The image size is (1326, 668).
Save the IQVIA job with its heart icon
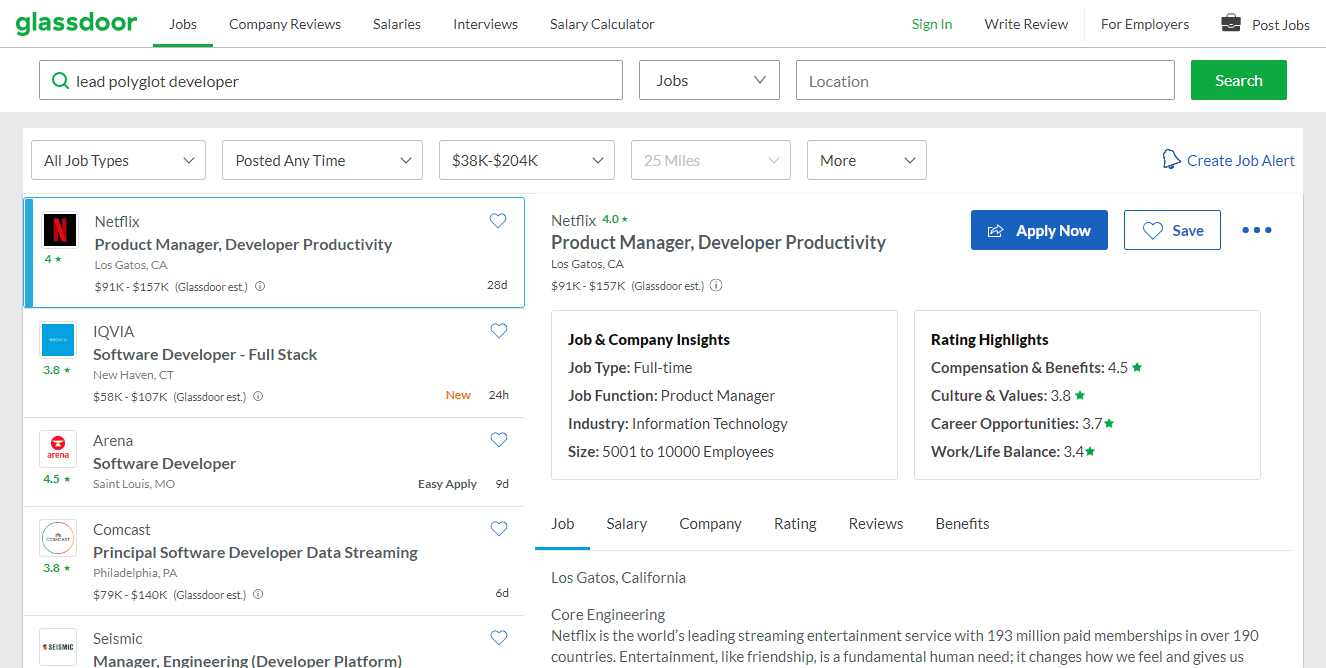click(498, 331)
